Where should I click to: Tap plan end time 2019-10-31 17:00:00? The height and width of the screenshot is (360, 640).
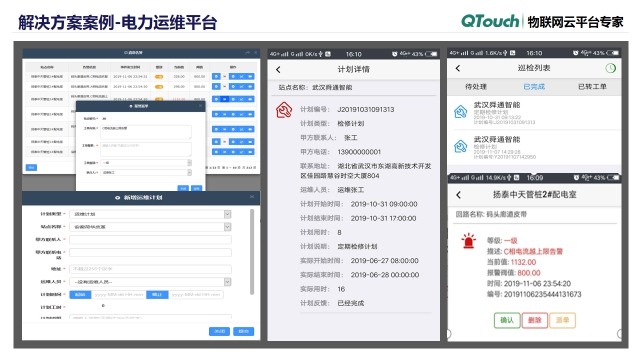click(x=384, y=218)
